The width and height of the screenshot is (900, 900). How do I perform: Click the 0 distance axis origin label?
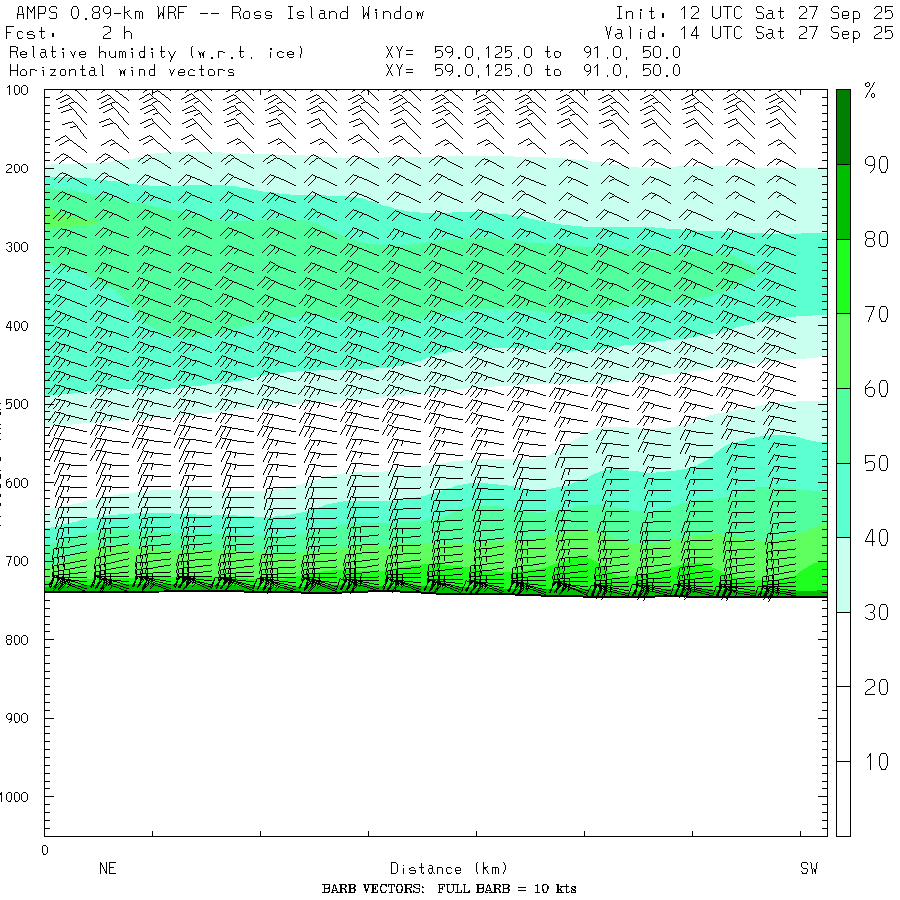[45, 850]
